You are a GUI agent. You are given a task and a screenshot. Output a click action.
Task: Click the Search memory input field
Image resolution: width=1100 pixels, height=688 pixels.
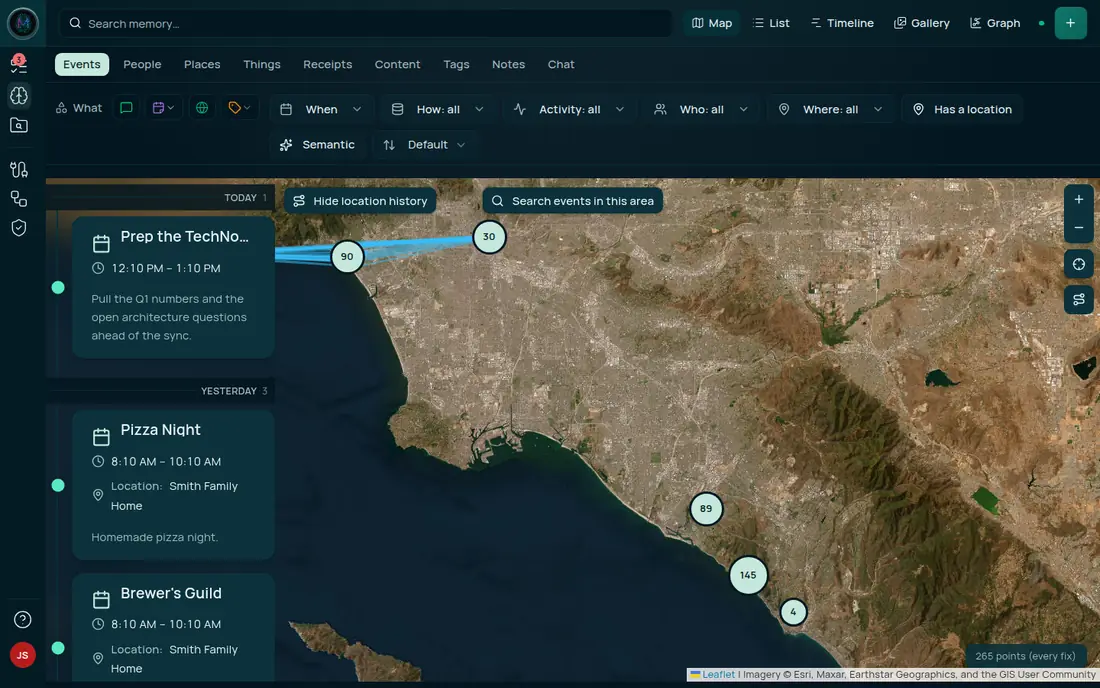click(x=365, y=23)
